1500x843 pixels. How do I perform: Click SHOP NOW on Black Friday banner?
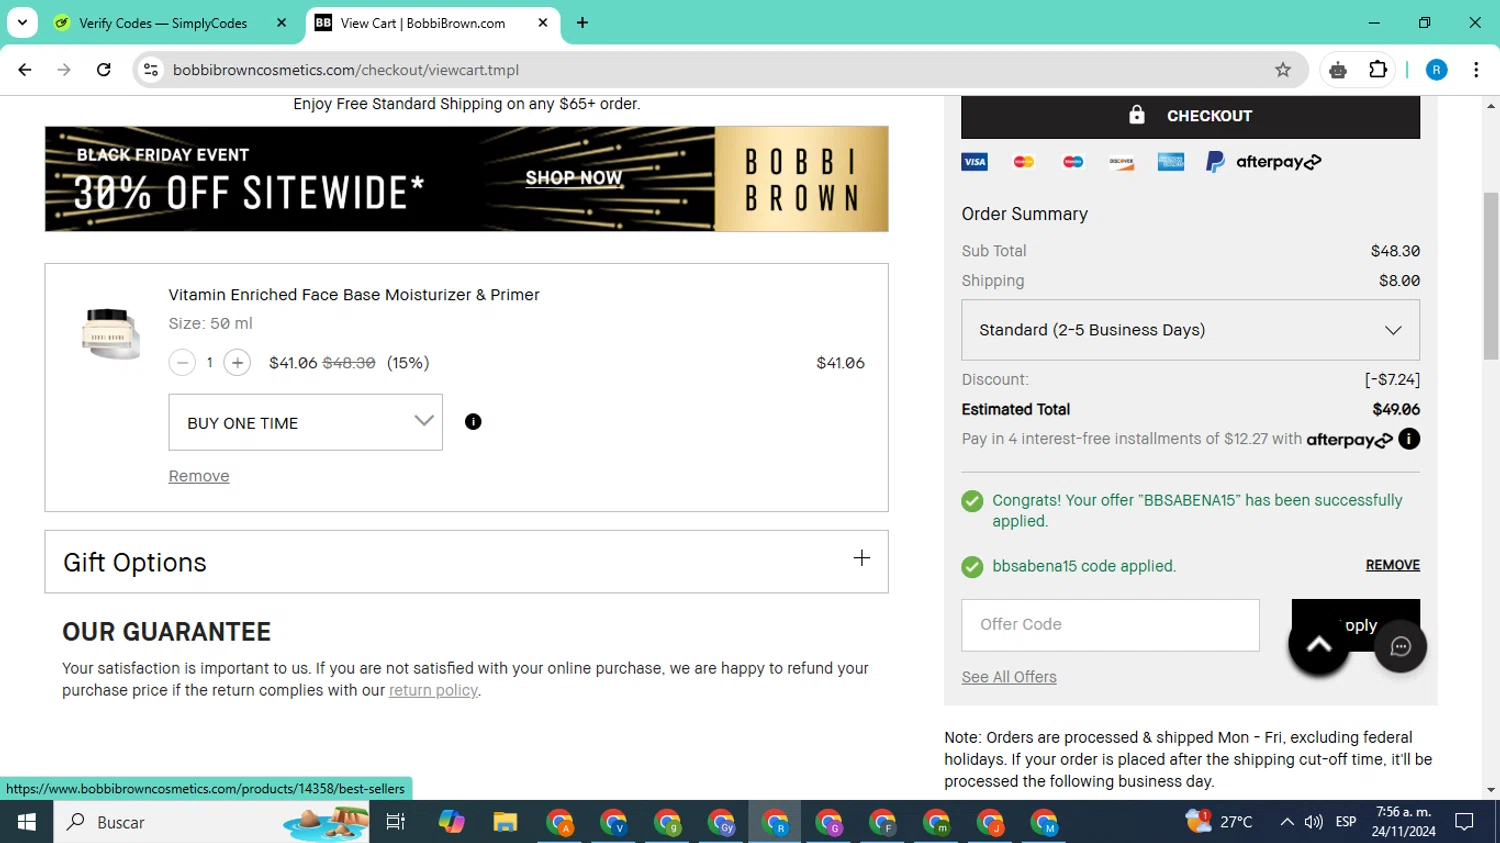tap(574, 178)
